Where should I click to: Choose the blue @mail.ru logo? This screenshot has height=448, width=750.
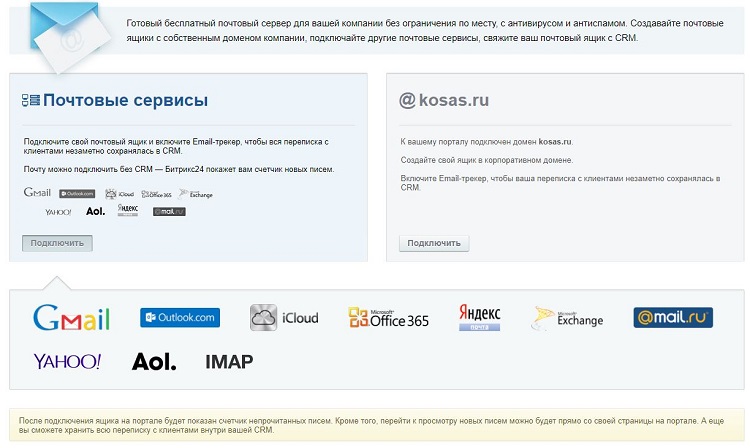pyautogui.click(x=673, y=317)
